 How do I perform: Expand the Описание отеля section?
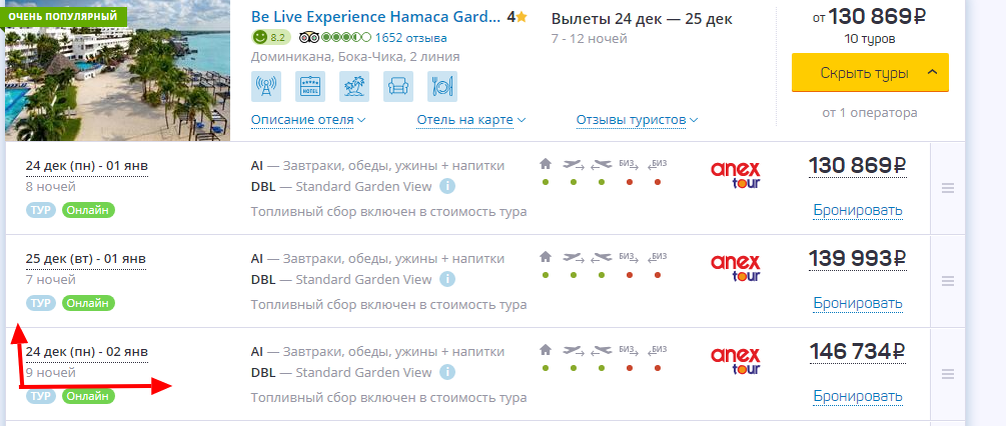[309, 120]
